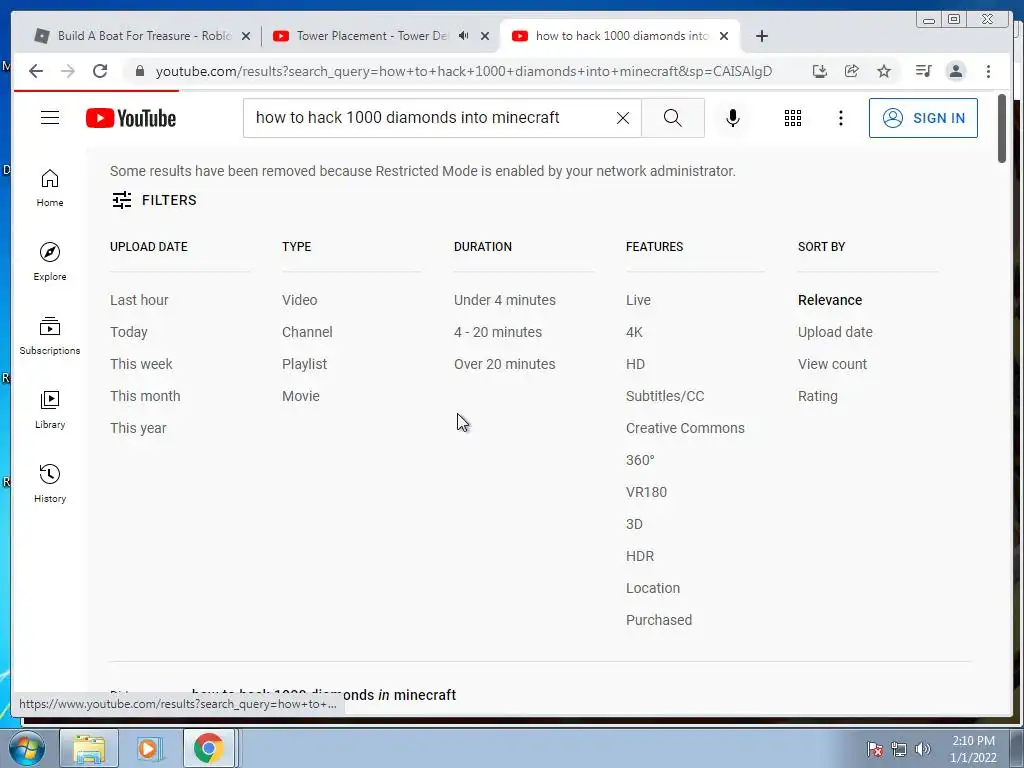Filter by VR180
The image size is (1024, 768).
click(647, 492)
